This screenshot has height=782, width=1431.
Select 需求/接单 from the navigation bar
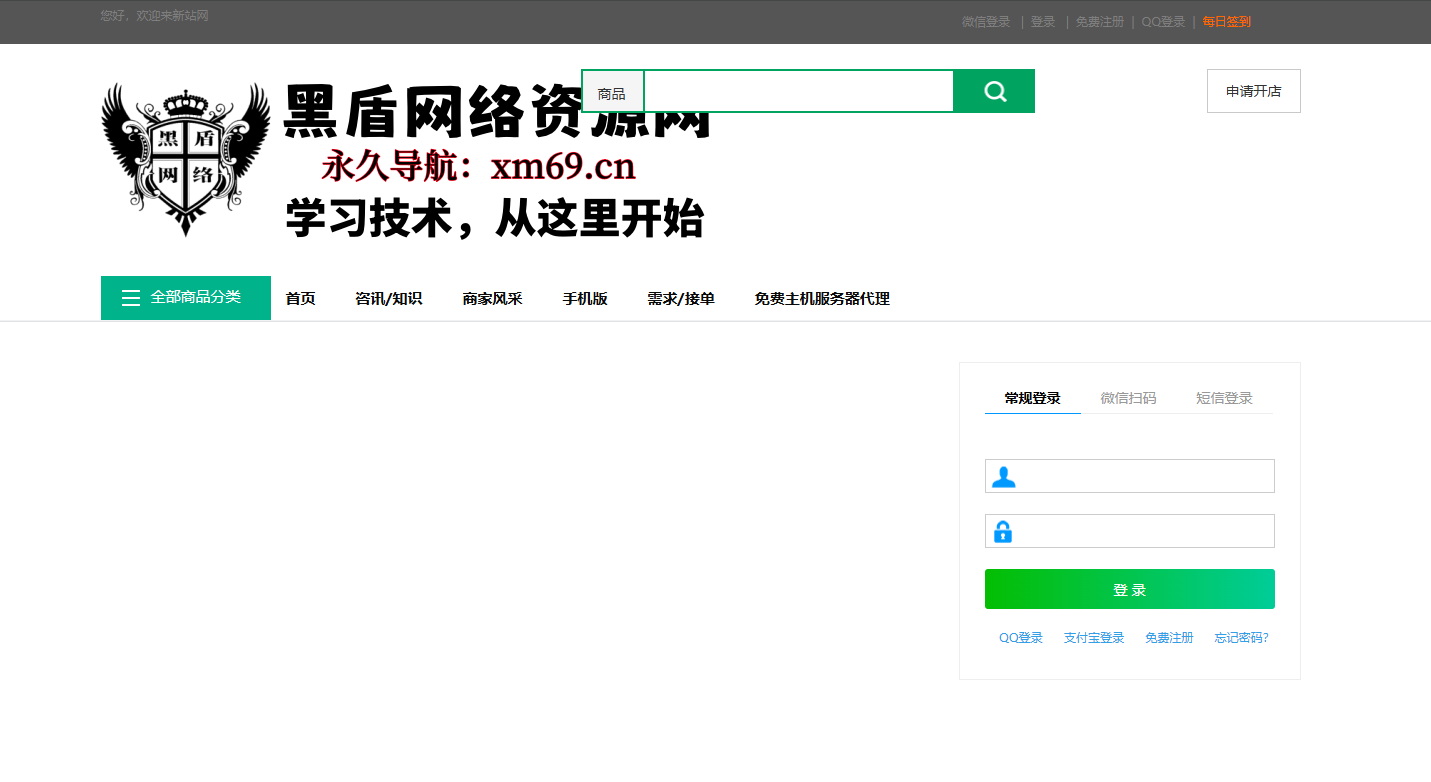[681, 298]
